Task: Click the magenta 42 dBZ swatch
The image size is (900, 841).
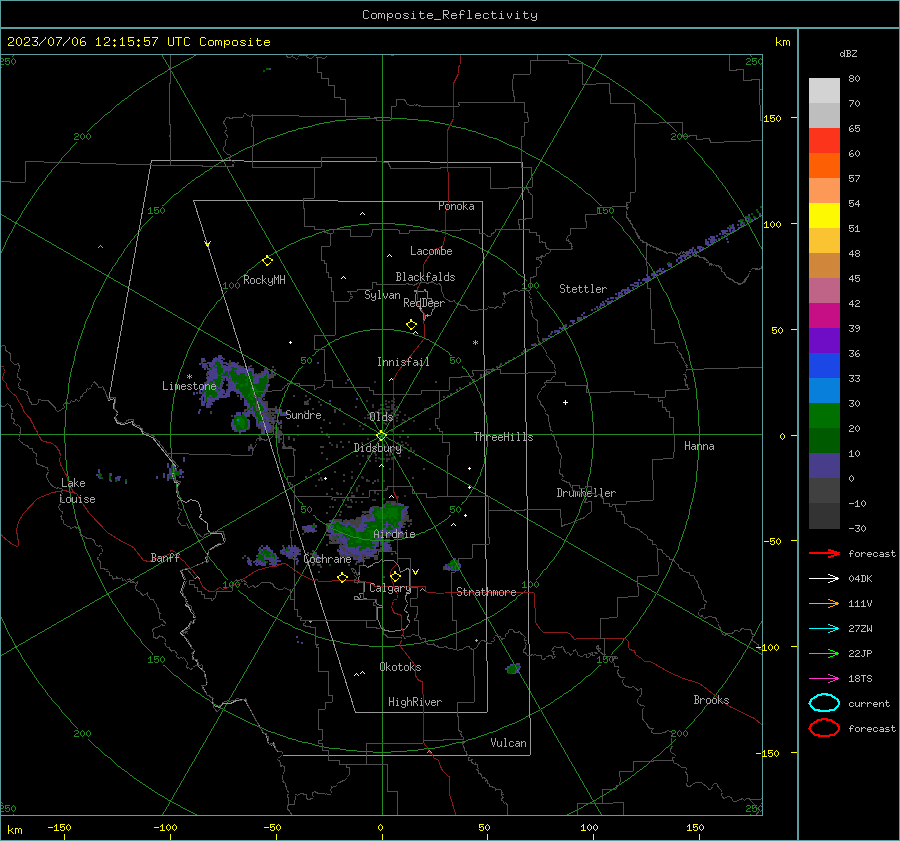Action: click(824, 316)
